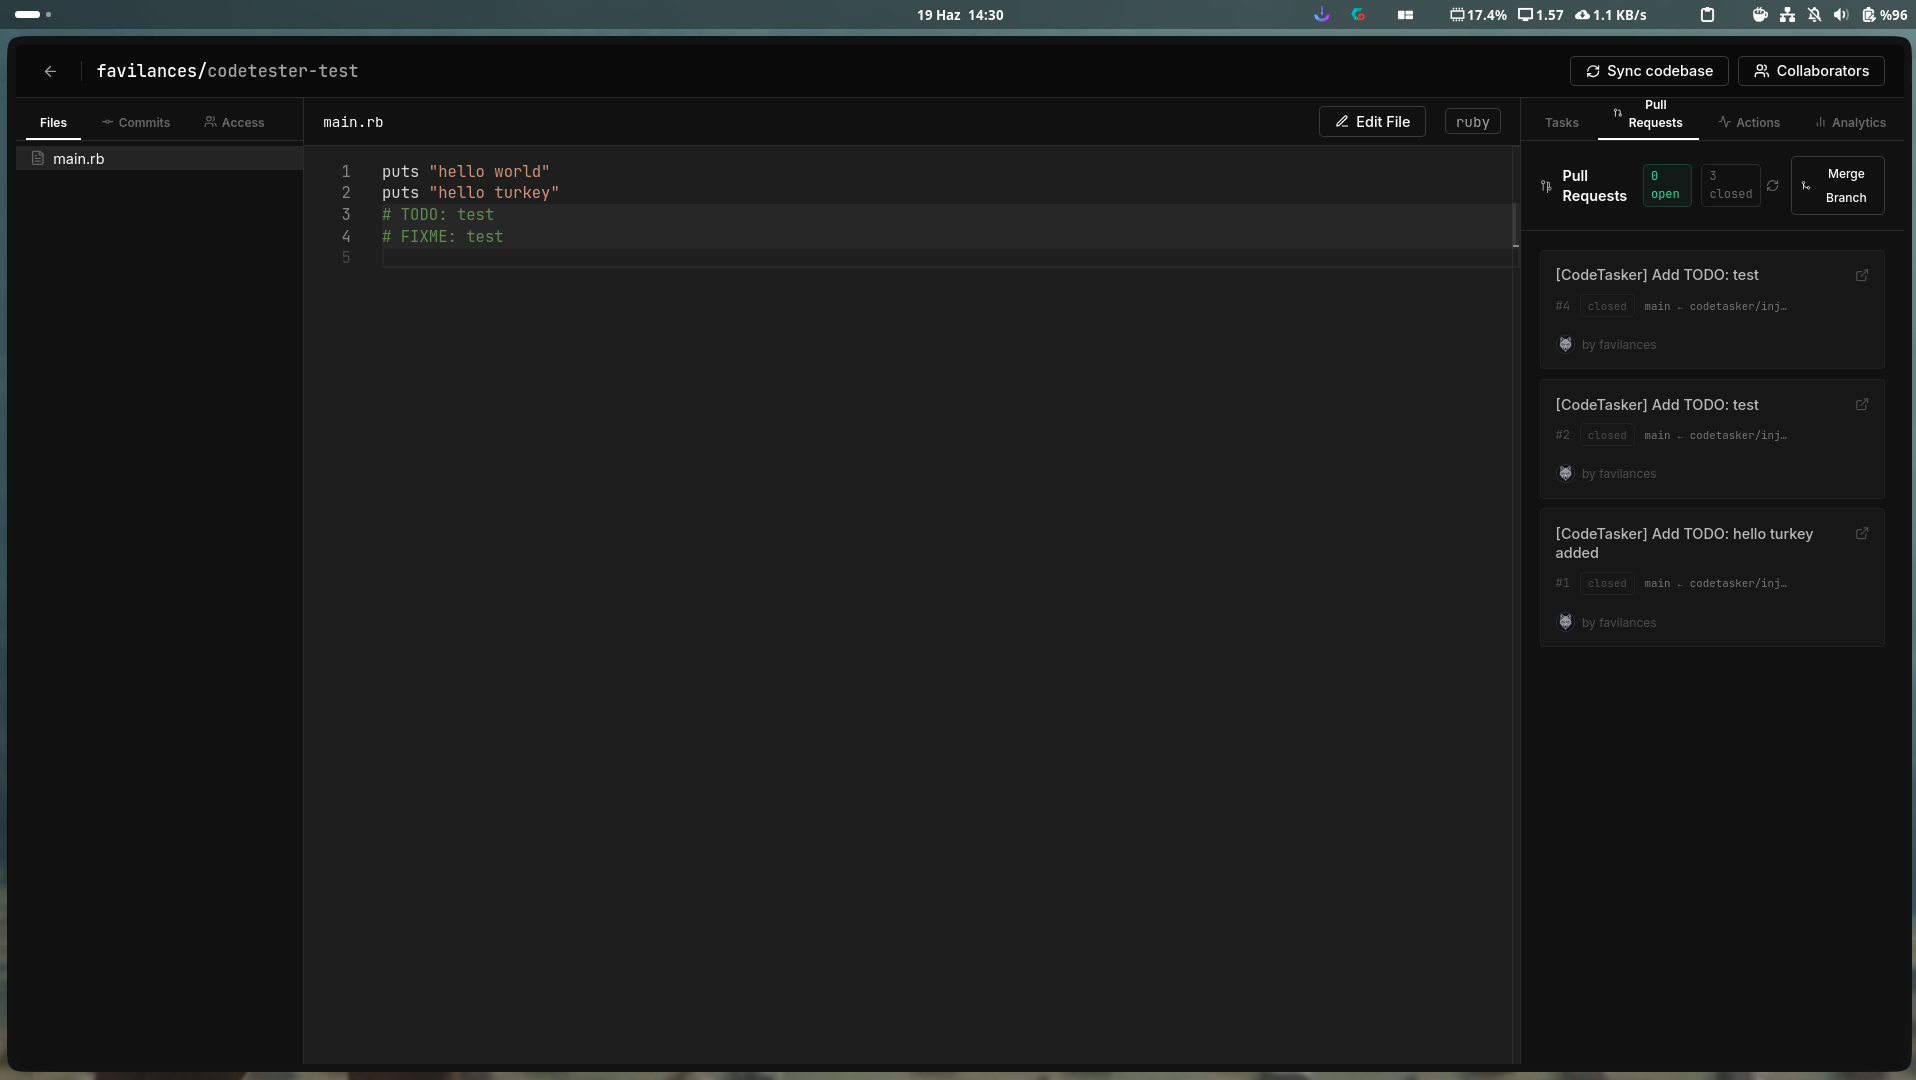Filter by 0 open pull requests
1916x1080 pixels.
[x=1667, y=185]
